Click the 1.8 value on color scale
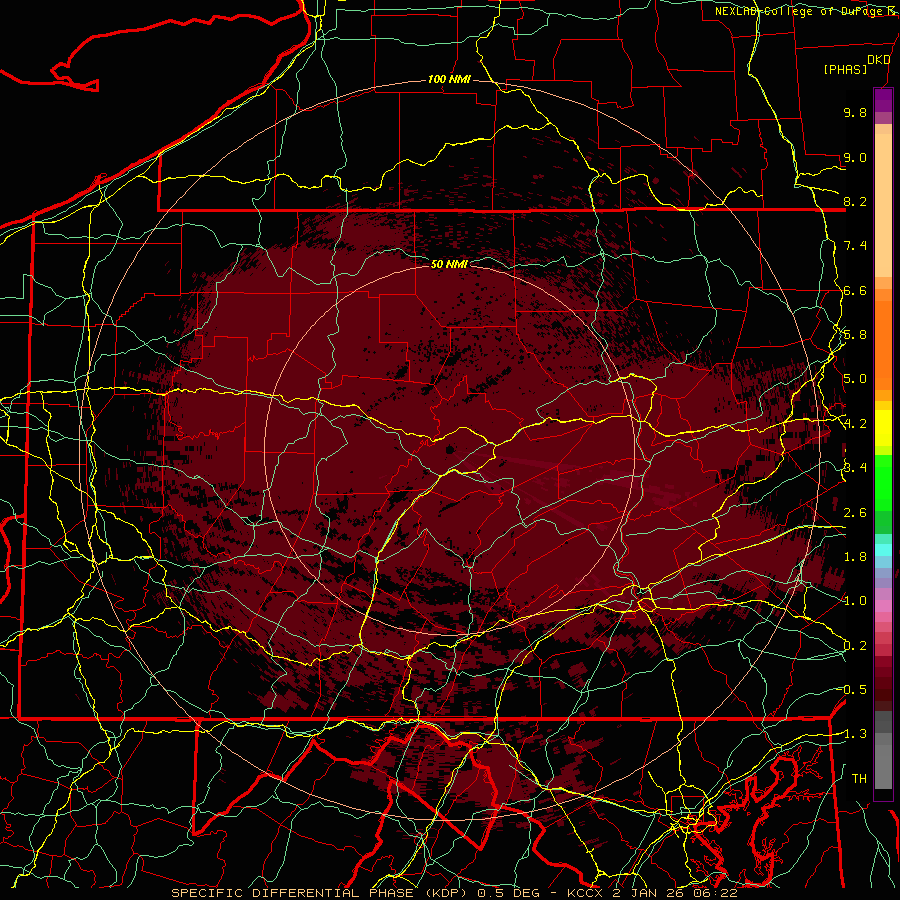 pyautogui.click(x=855, y=557)
